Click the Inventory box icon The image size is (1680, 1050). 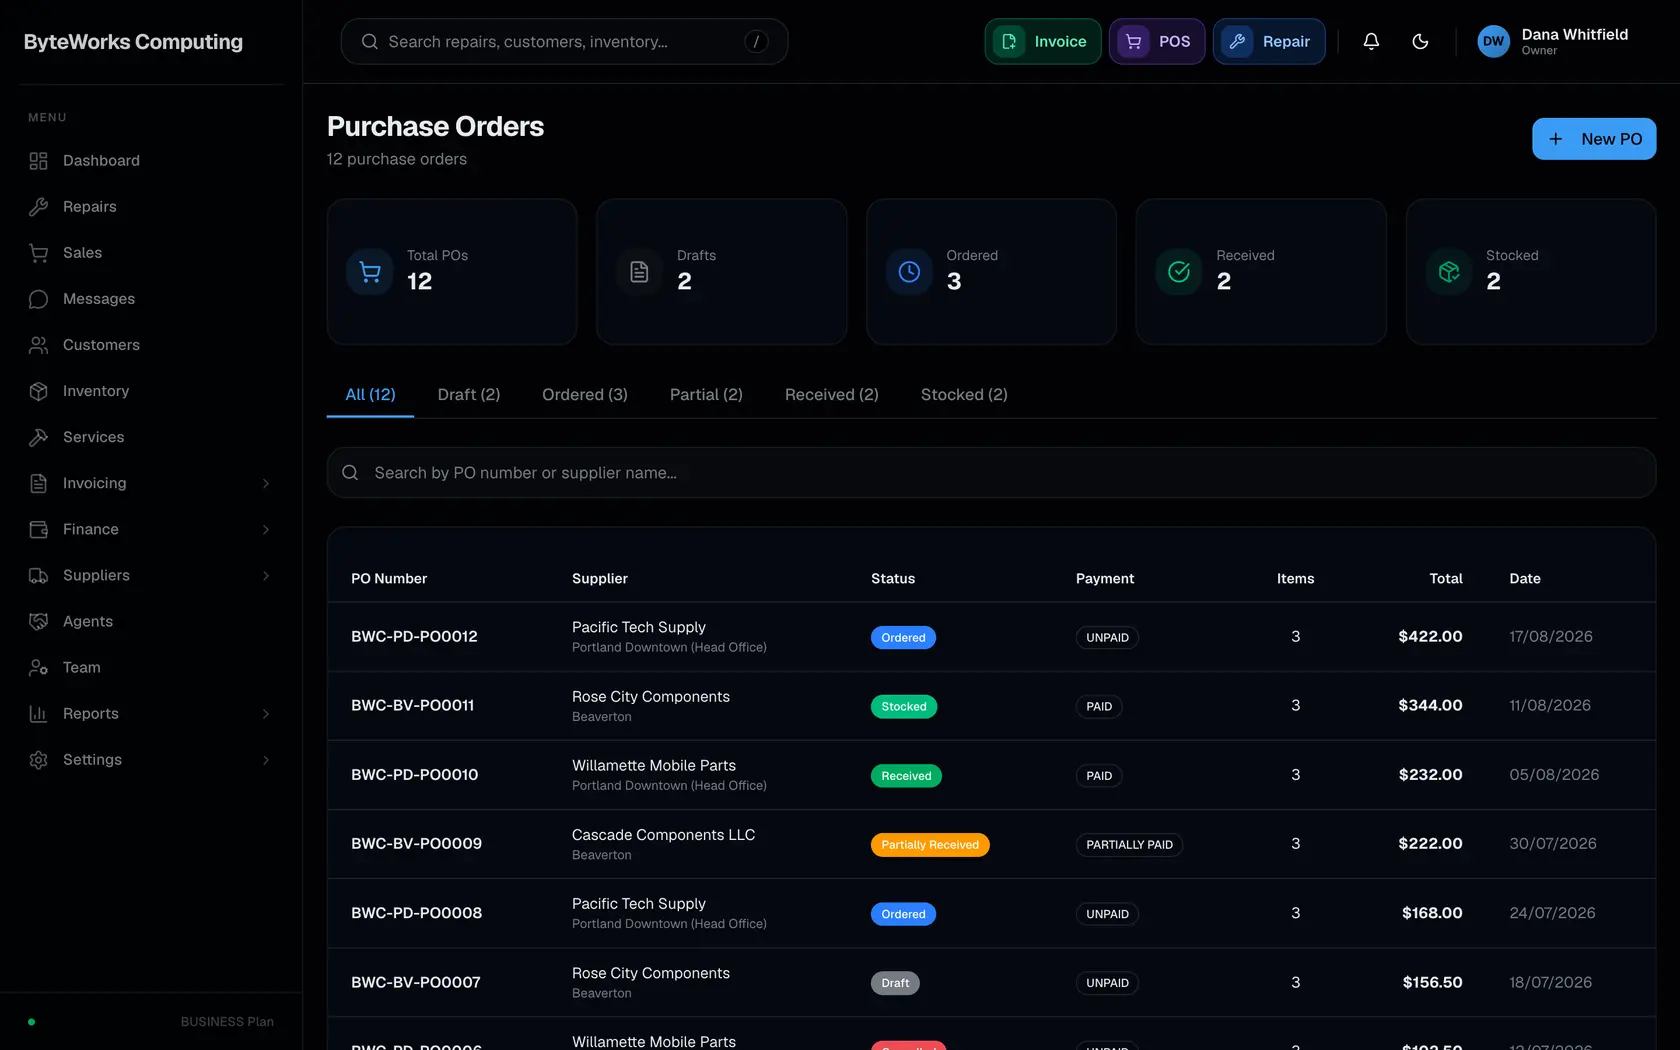pos(38,391)
